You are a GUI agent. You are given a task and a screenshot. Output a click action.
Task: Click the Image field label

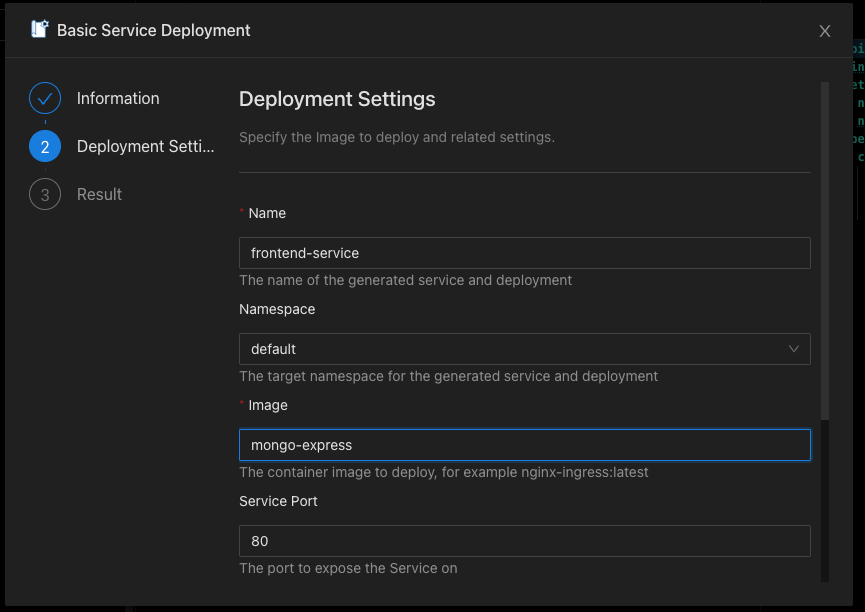pos(268,405)
